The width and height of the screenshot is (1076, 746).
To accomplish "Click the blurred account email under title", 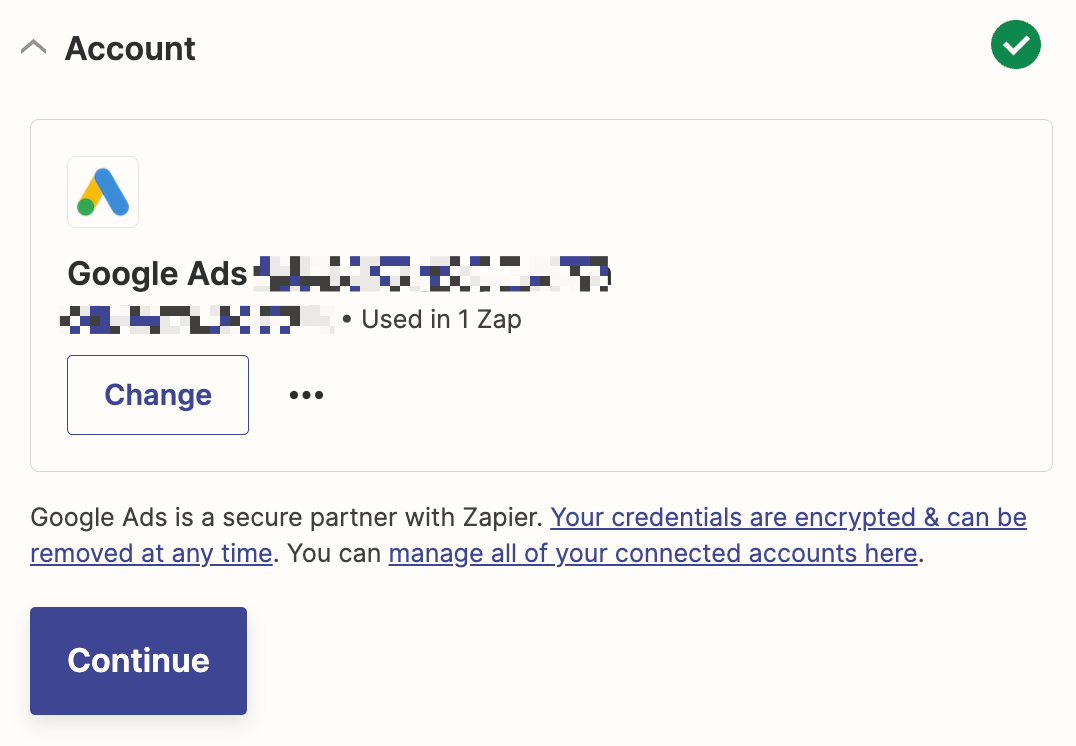I will coord(197,320).
